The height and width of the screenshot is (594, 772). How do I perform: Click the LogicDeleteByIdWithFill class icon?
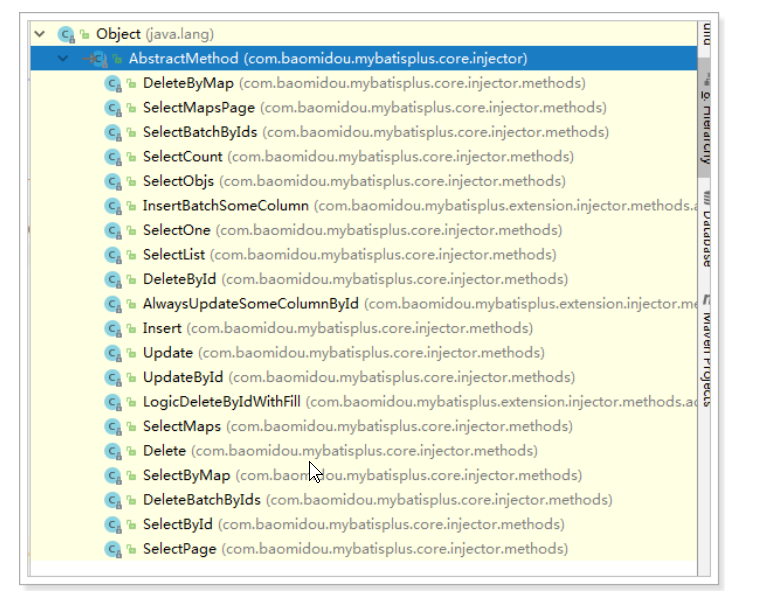113,402
